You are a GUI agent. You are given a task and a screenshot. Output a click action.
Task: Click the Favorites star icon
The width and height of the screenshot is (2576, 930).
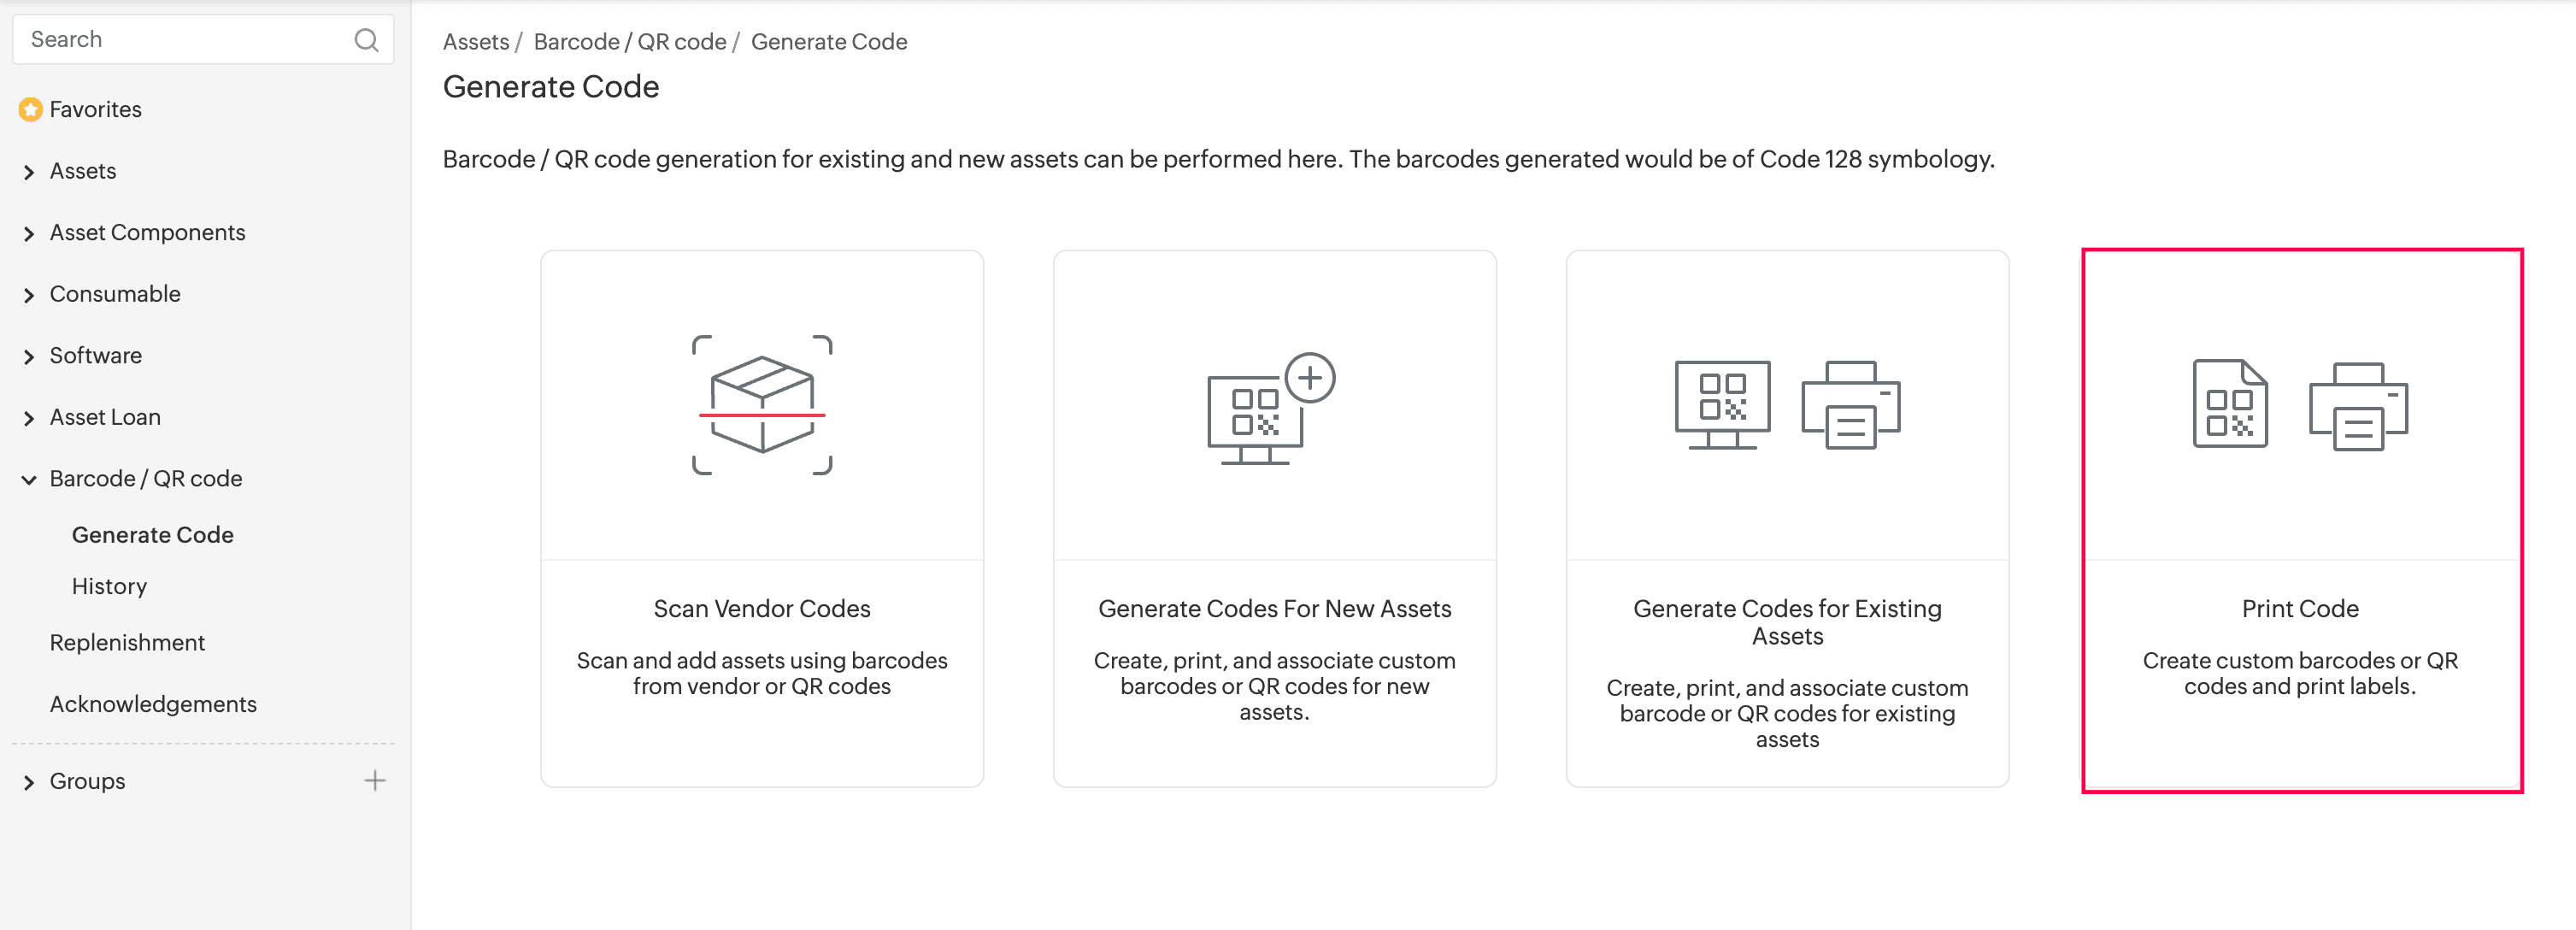[x=30, y=109]
